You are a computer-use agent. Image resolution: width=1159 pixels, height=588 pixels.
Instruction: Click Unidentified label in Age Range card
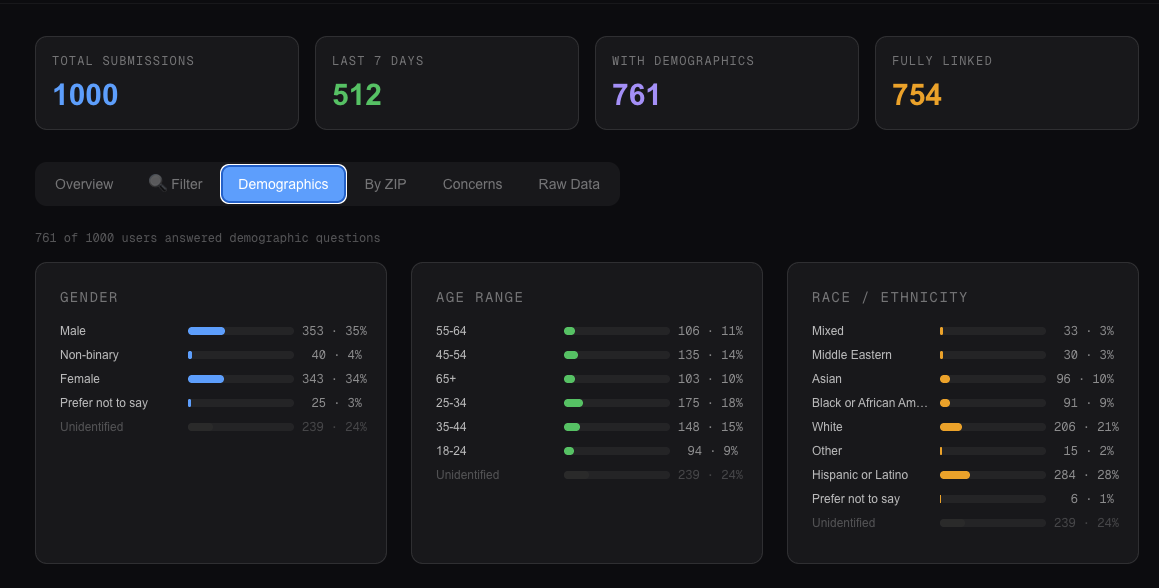pos(468,475)
